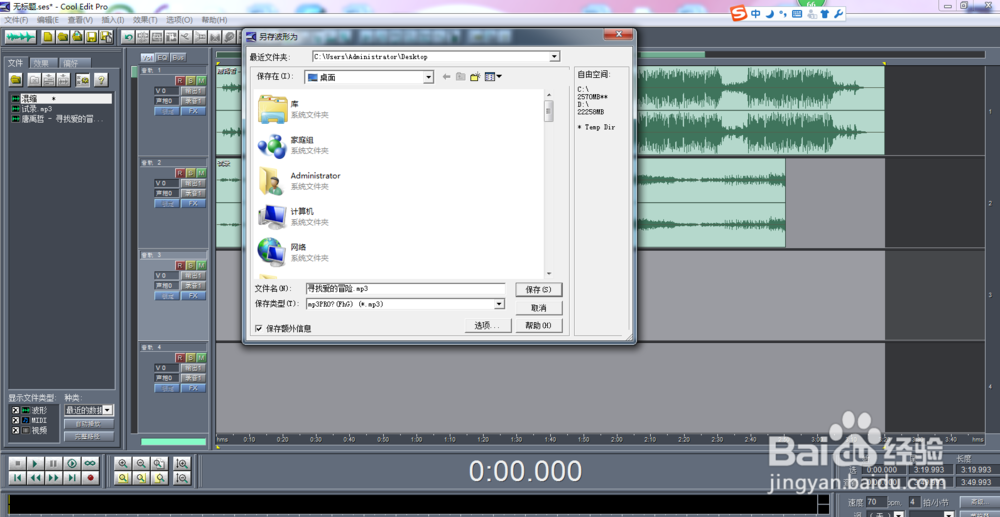This screenshot has height=517, width=1000.
Task: Open the 选项(O) menu
Action: click(x=179, y=20)
